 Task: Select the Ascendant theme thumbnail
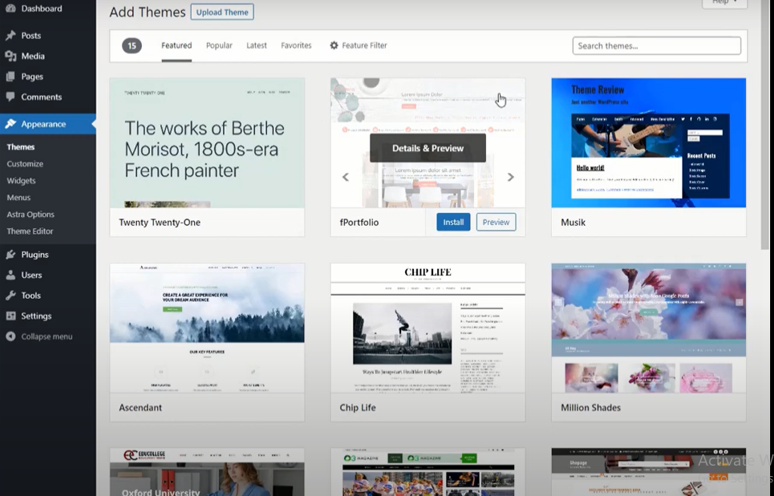tap(207, 328)
